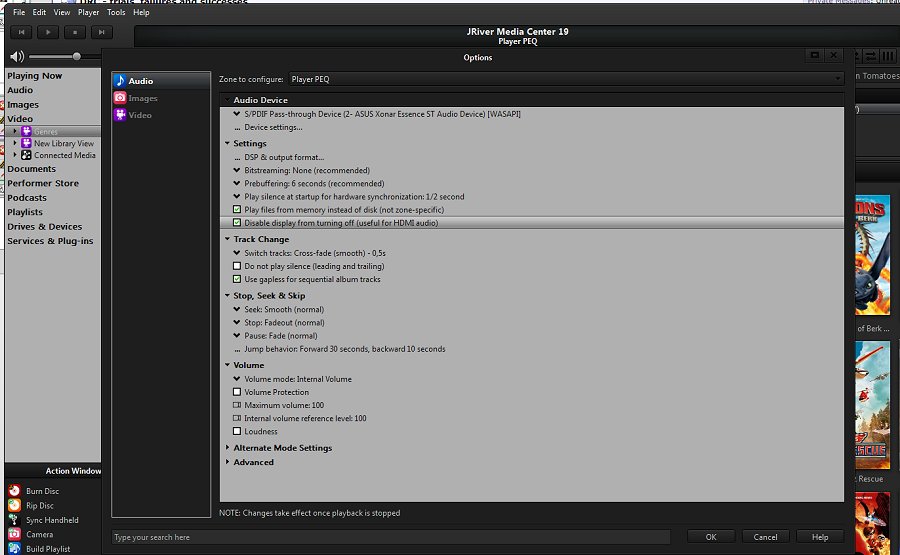Open Play silence at startup dropdown
This screenshot has width=900, height=555.
point(237,196)
